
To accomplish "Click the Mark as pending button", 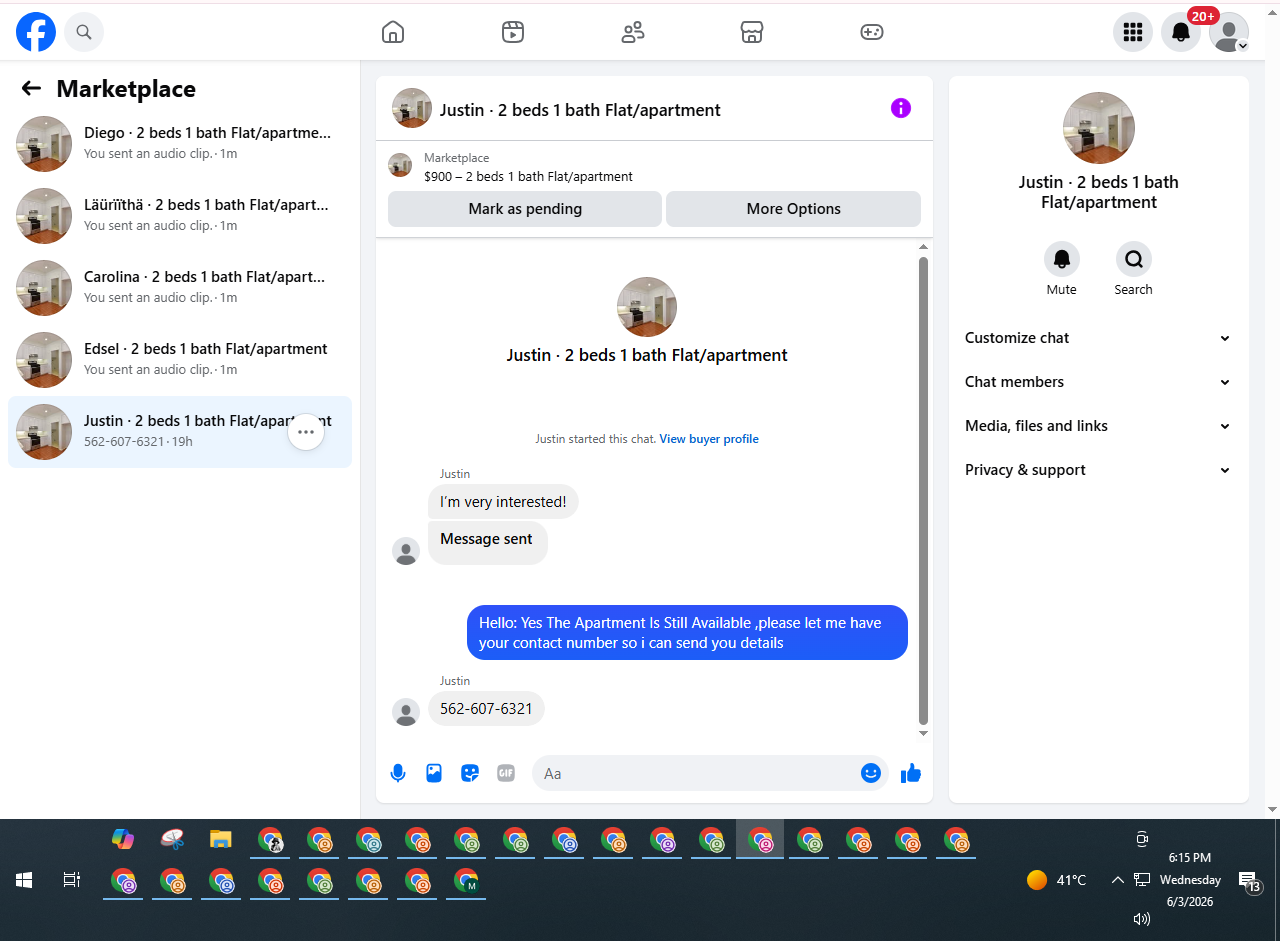I will click(525, 209).
